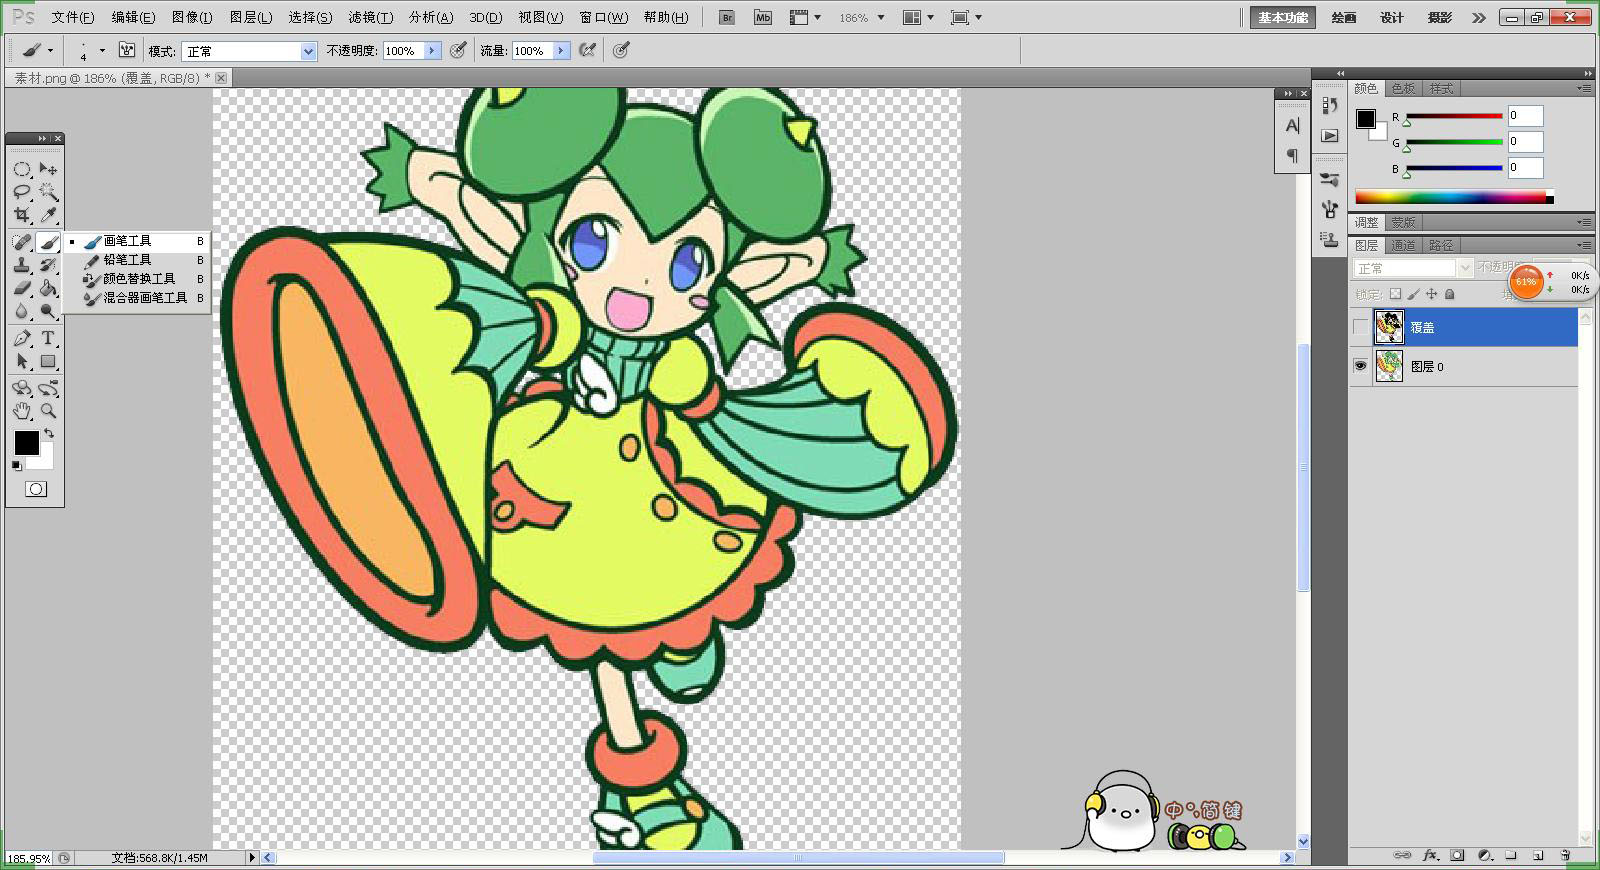Show the 覆盖 layer visibility box
Screen dimensions: 1600x870
point(1360,327)
